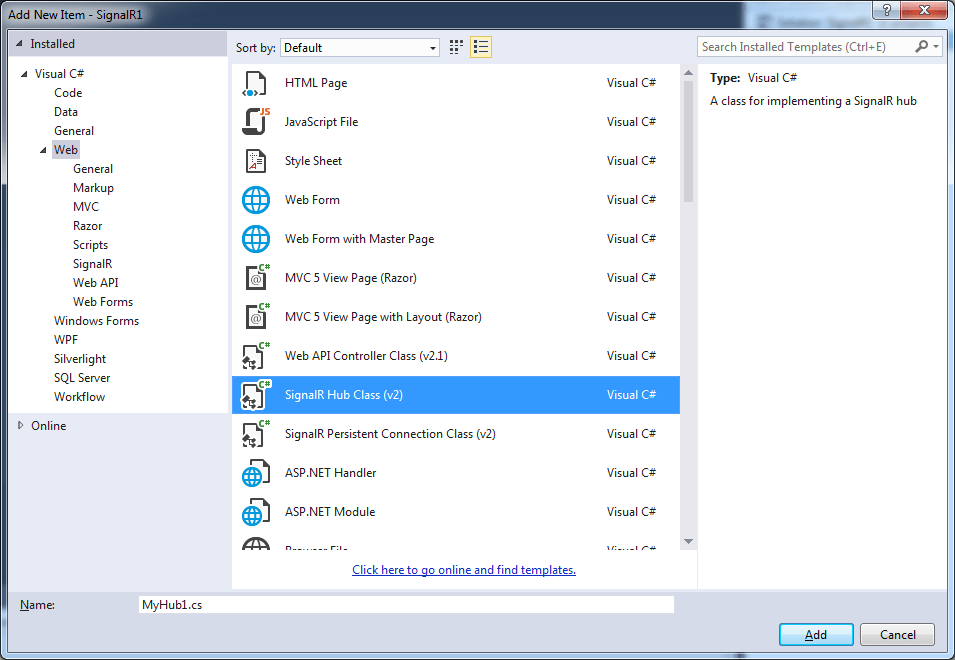
Task: Select the HTML Page template icon
Action: click(256, 83)
